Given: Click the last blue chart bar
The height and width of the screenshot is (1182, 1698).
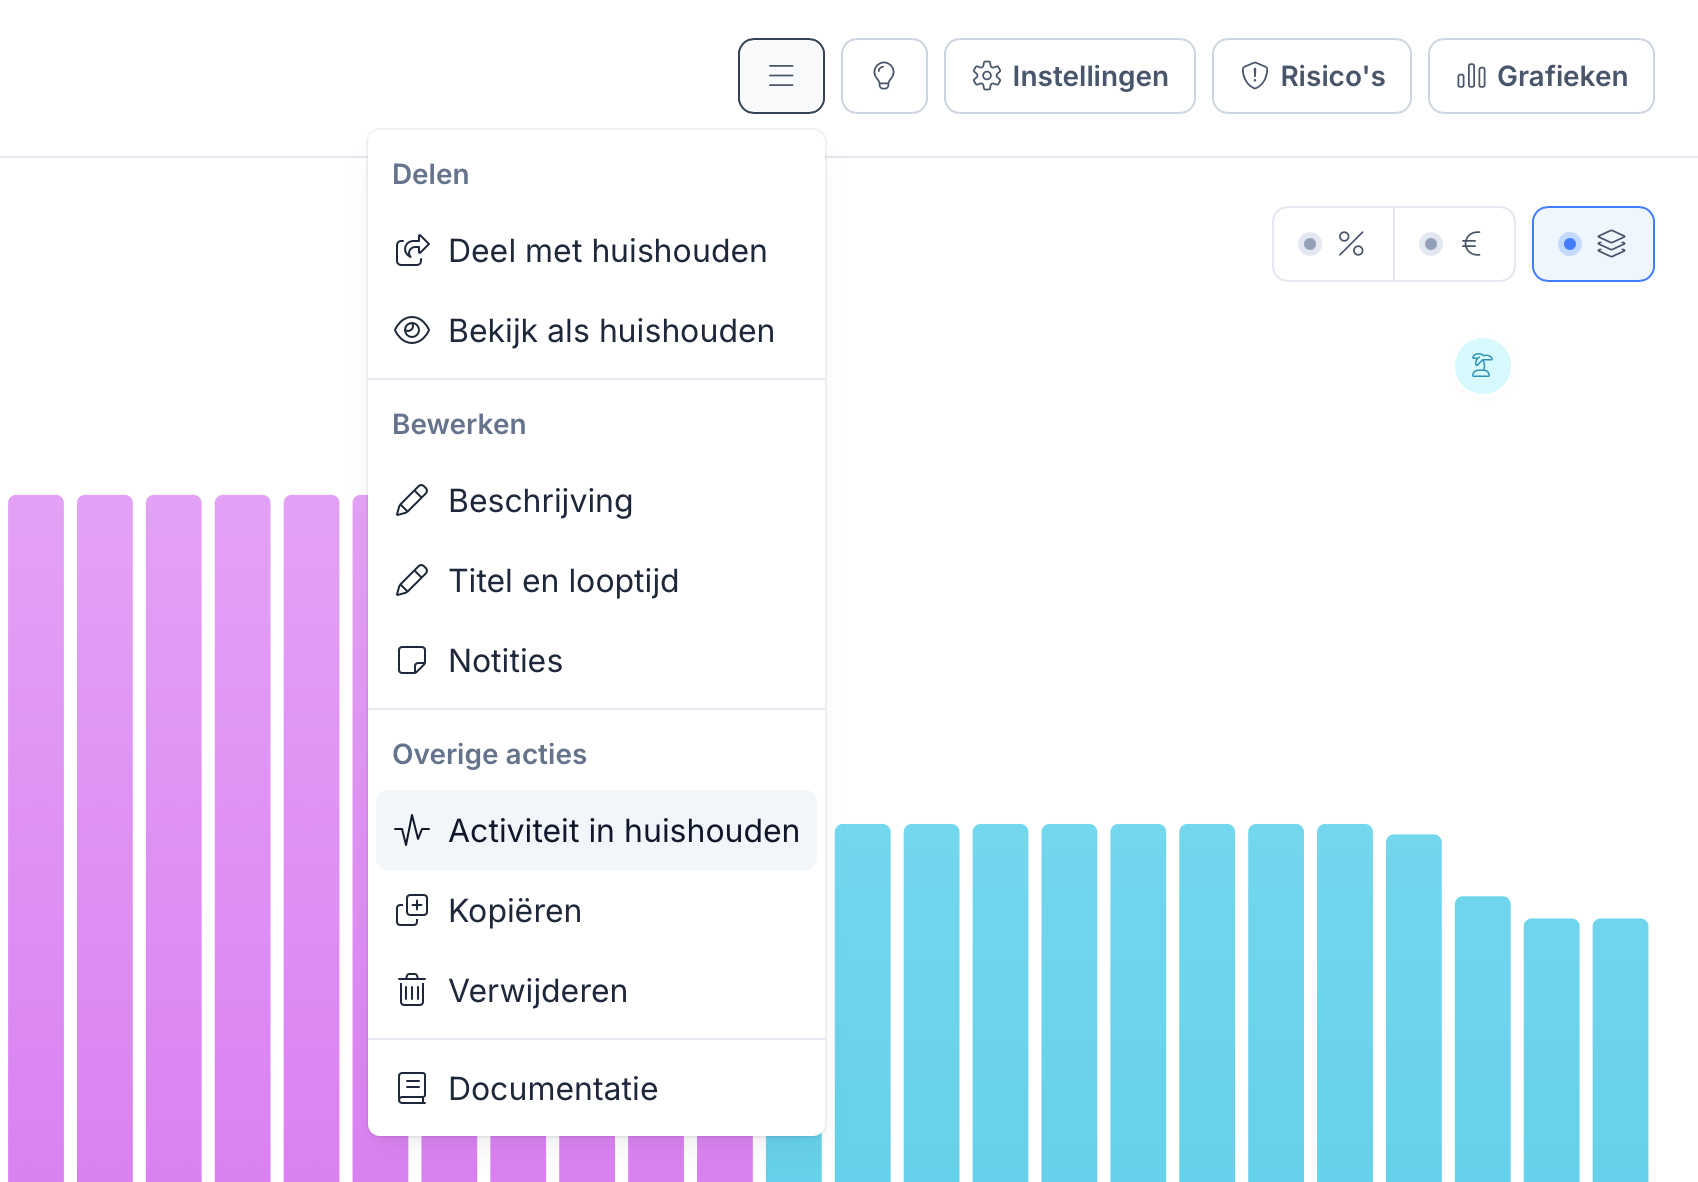Looking at the screenshot, I should [1620, 1050].
